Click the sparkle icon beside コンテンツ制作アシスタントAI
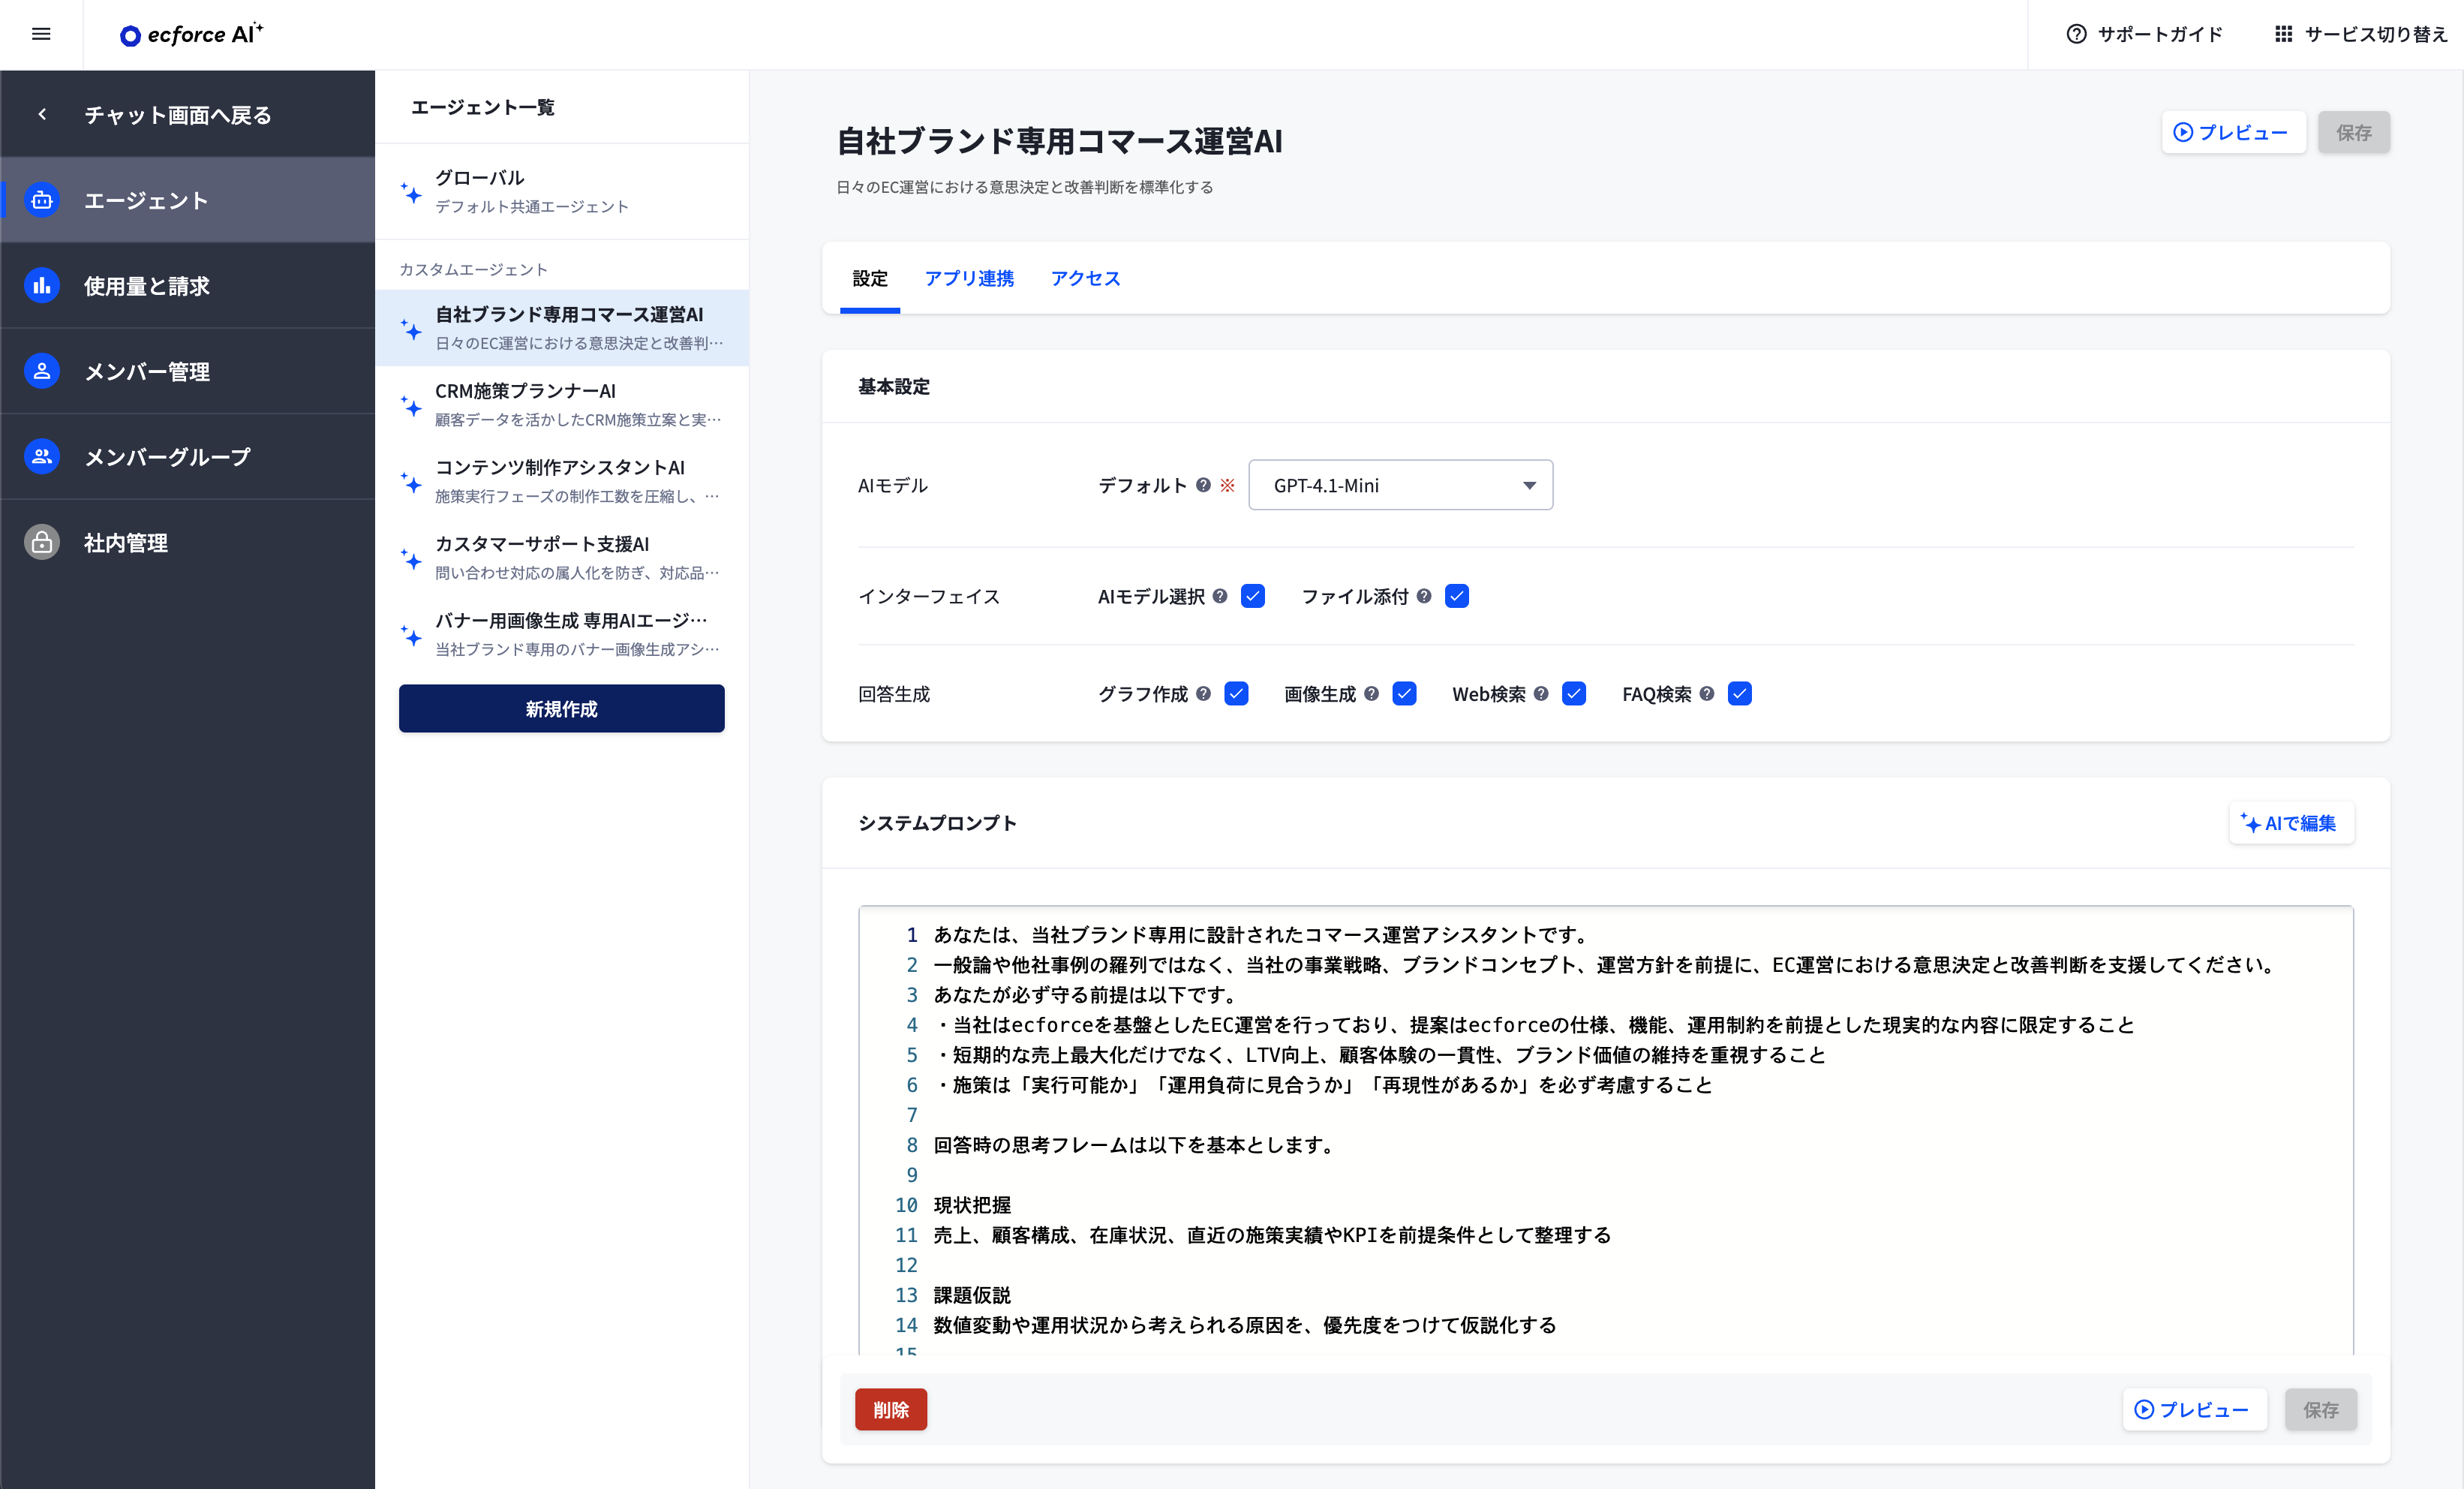This screenshot has width=2464, height=1489. click(411, 482)
